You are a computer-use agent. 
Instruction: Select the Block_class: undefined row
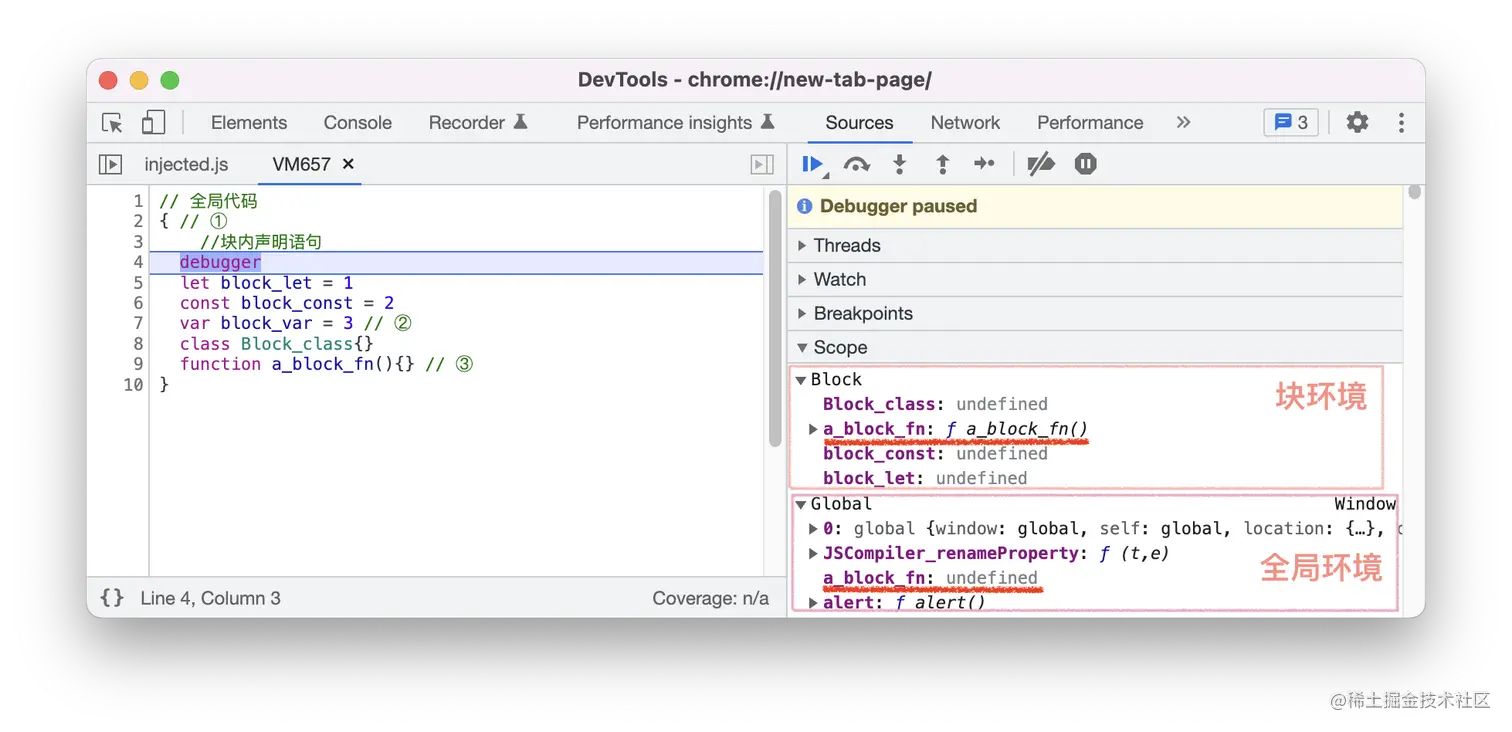[935, 404]
